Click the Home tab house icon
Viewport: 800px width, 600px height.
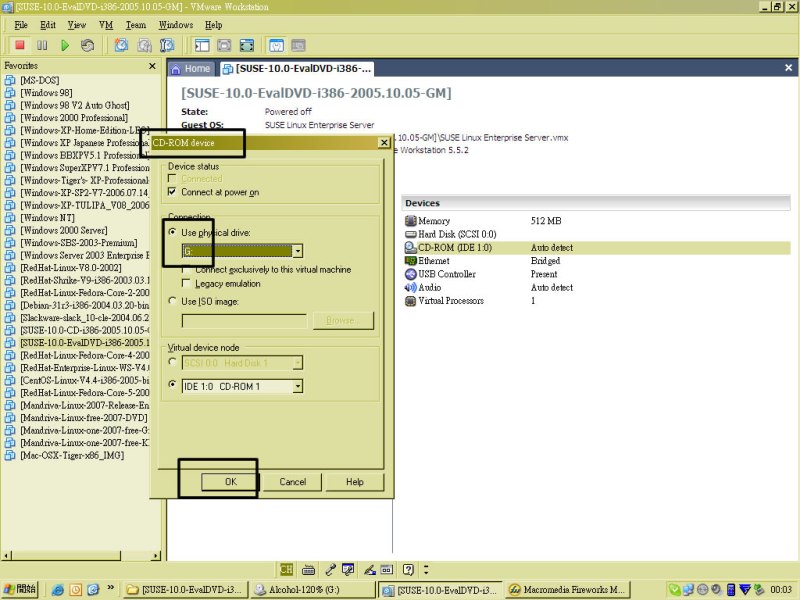click(x=176, y=69)
